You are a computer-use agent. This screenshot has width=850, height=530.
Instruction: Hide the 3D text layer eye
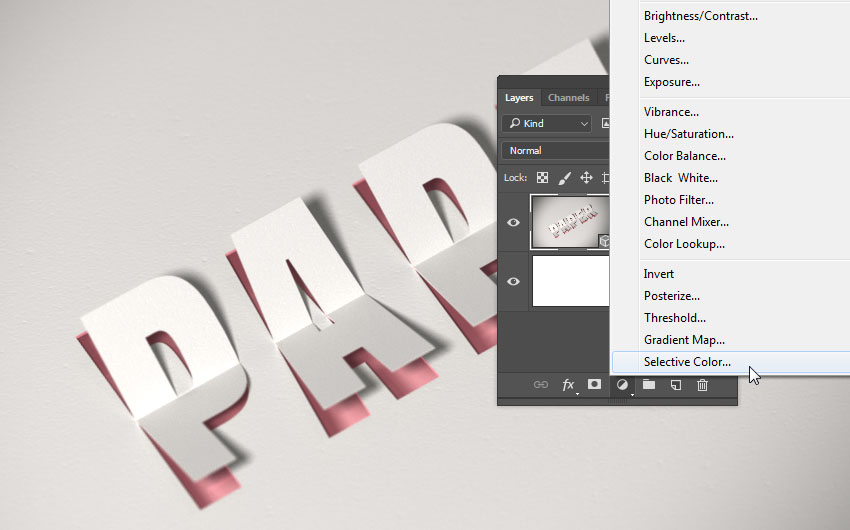click(x=513, y=223)
